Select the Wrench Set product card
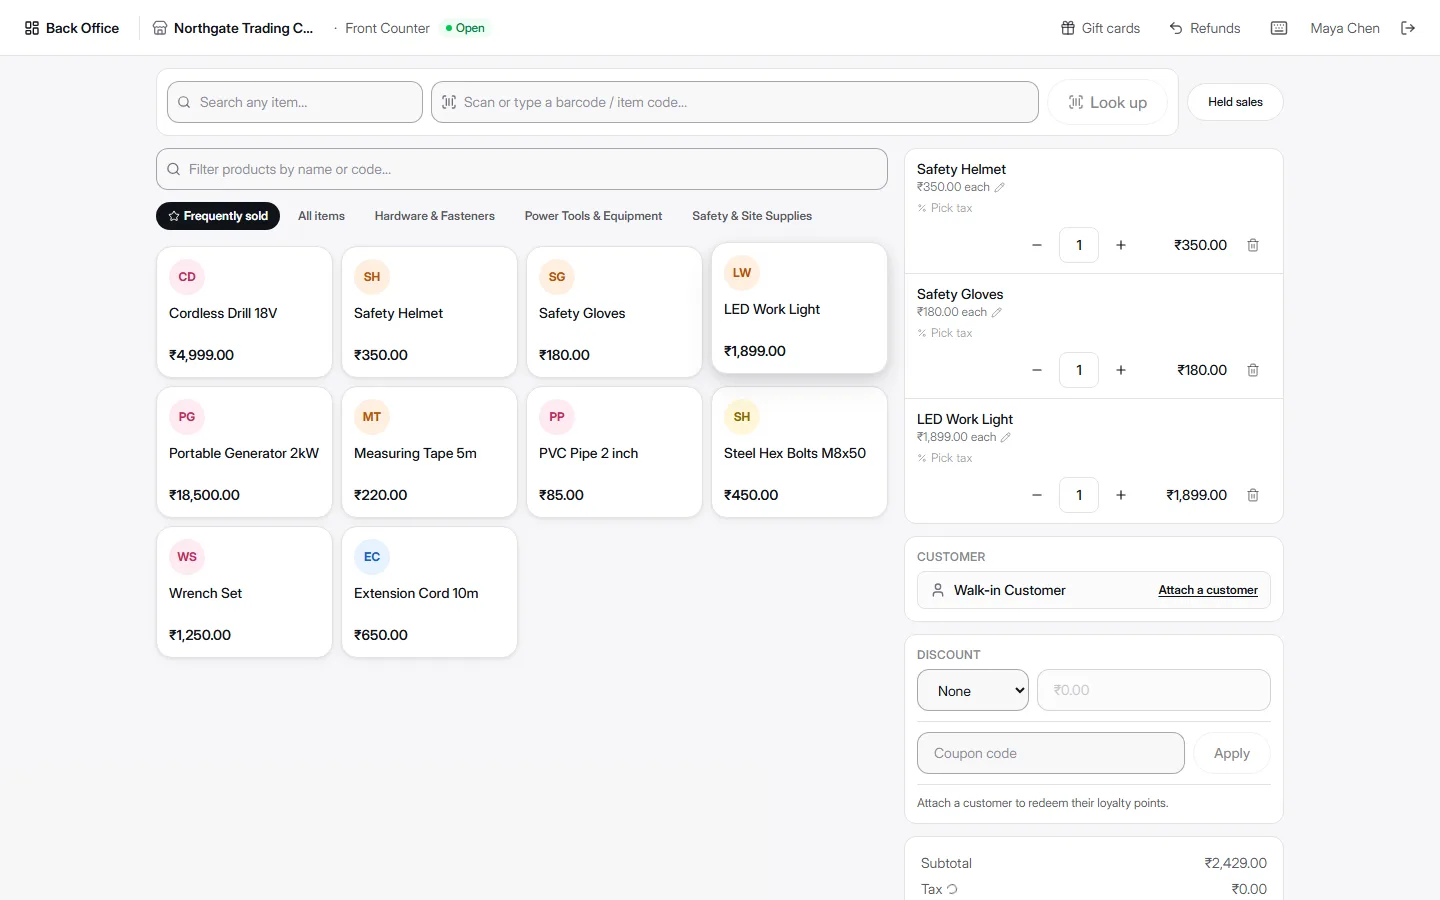The image size is (1440, 900). pyautogui.click(x=244, y=592)
